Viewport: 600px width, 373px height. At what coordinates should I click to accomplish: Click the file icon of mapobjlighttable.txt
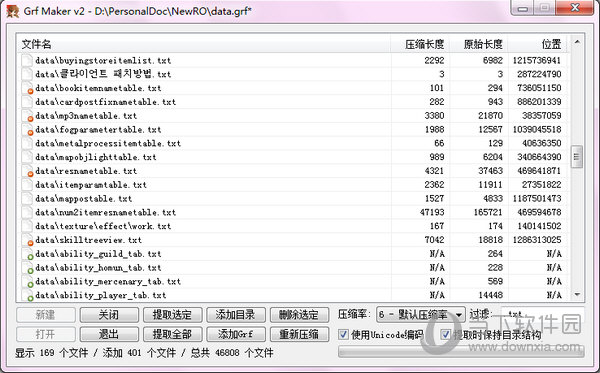click(x=27, y=157)
